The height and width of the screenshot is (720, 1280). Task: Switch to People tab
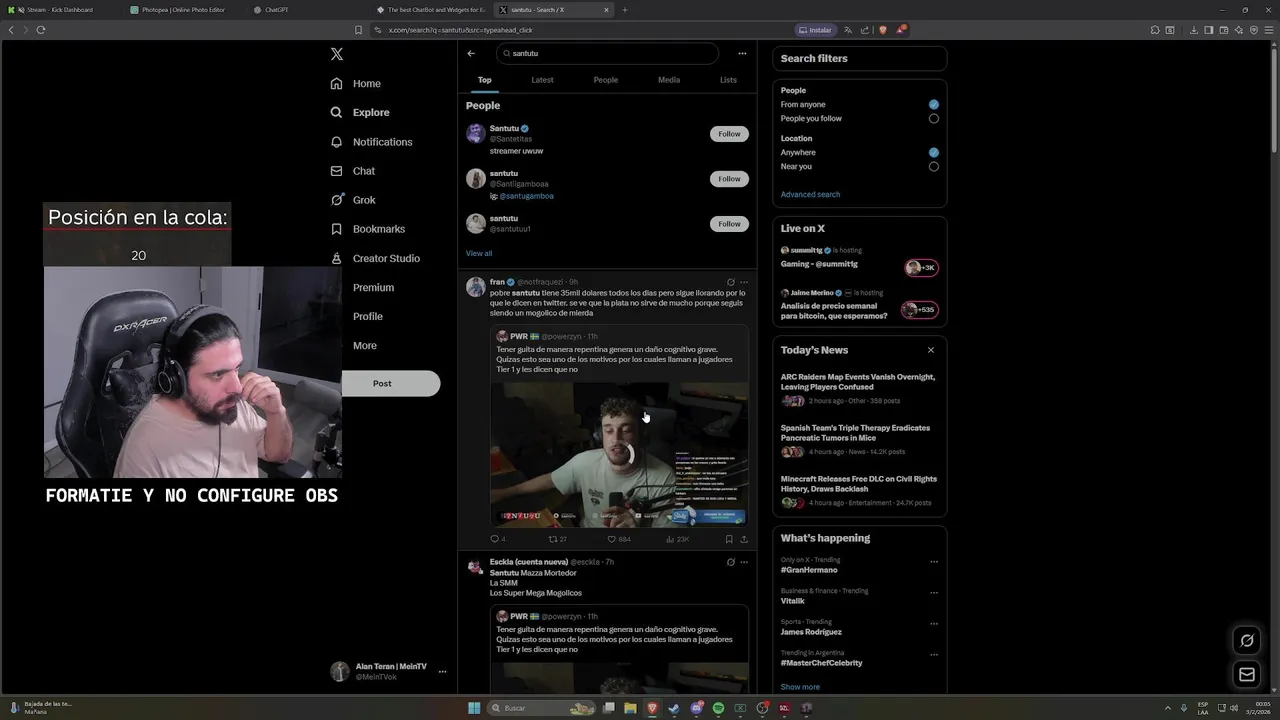(605, 80)
